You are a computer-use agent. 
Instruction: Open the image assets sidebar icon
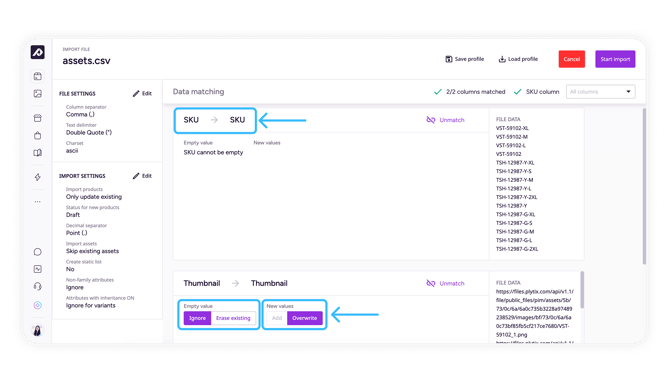pyautogui.click(x=38, y=94)
